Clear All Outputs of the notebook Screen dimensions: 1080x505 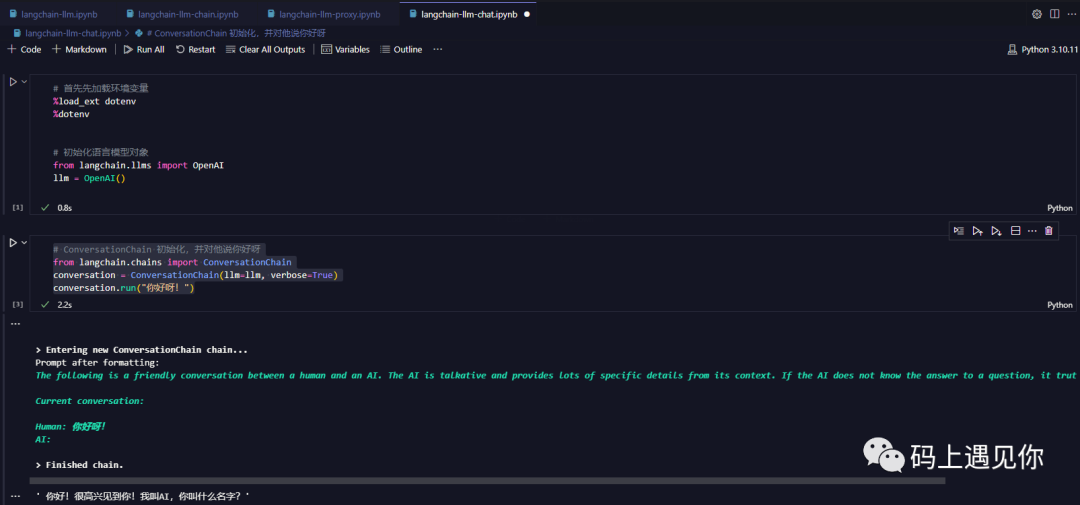(265, 50)
